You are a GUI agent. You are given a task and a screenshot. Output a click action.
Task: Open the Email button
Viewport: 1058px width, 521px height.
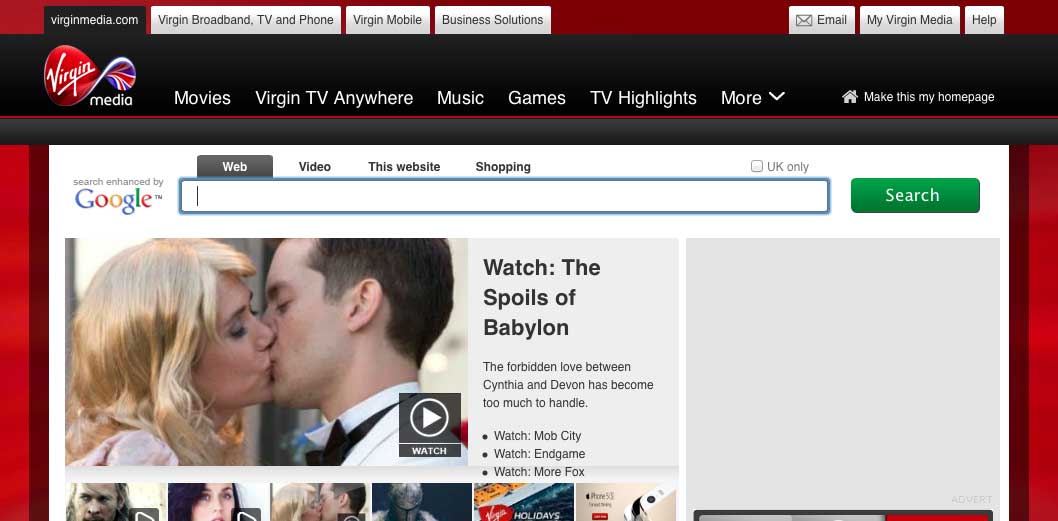pyautogui.click(x=822, y=20)
